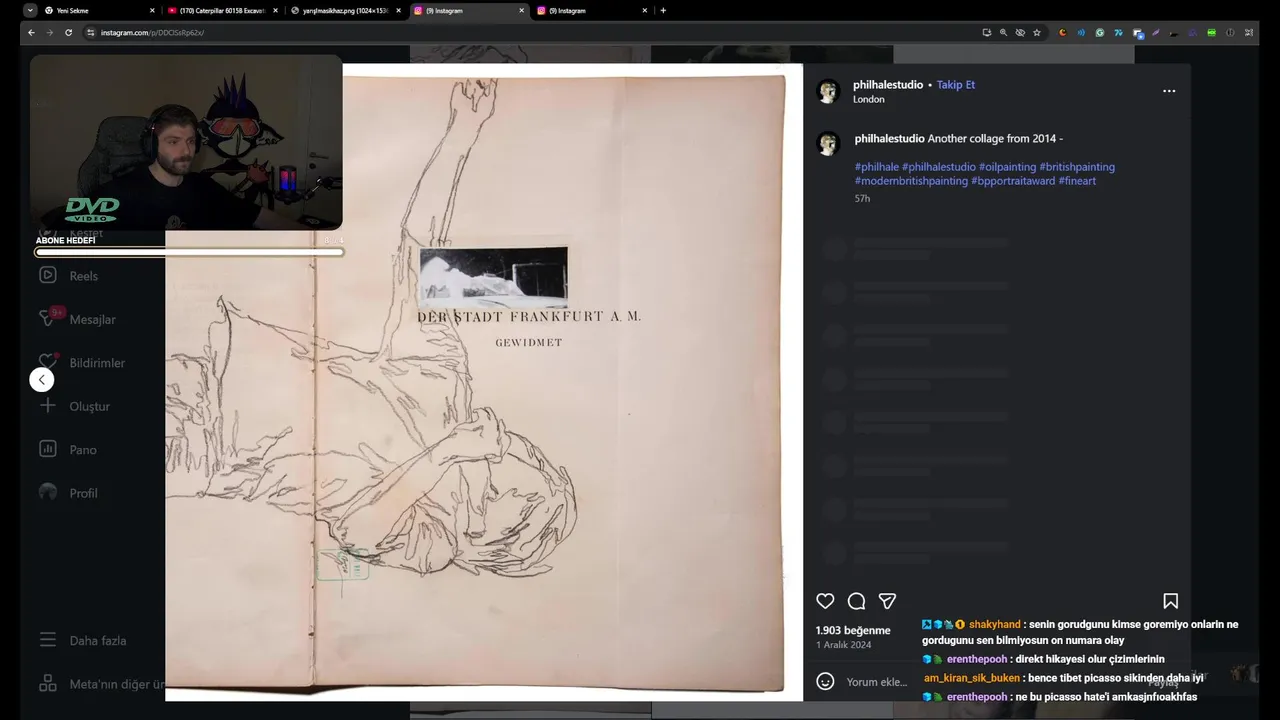The image size is (1280, 720).
Task: Open Mesajlar in the sidebar
Action: (78, 319)
